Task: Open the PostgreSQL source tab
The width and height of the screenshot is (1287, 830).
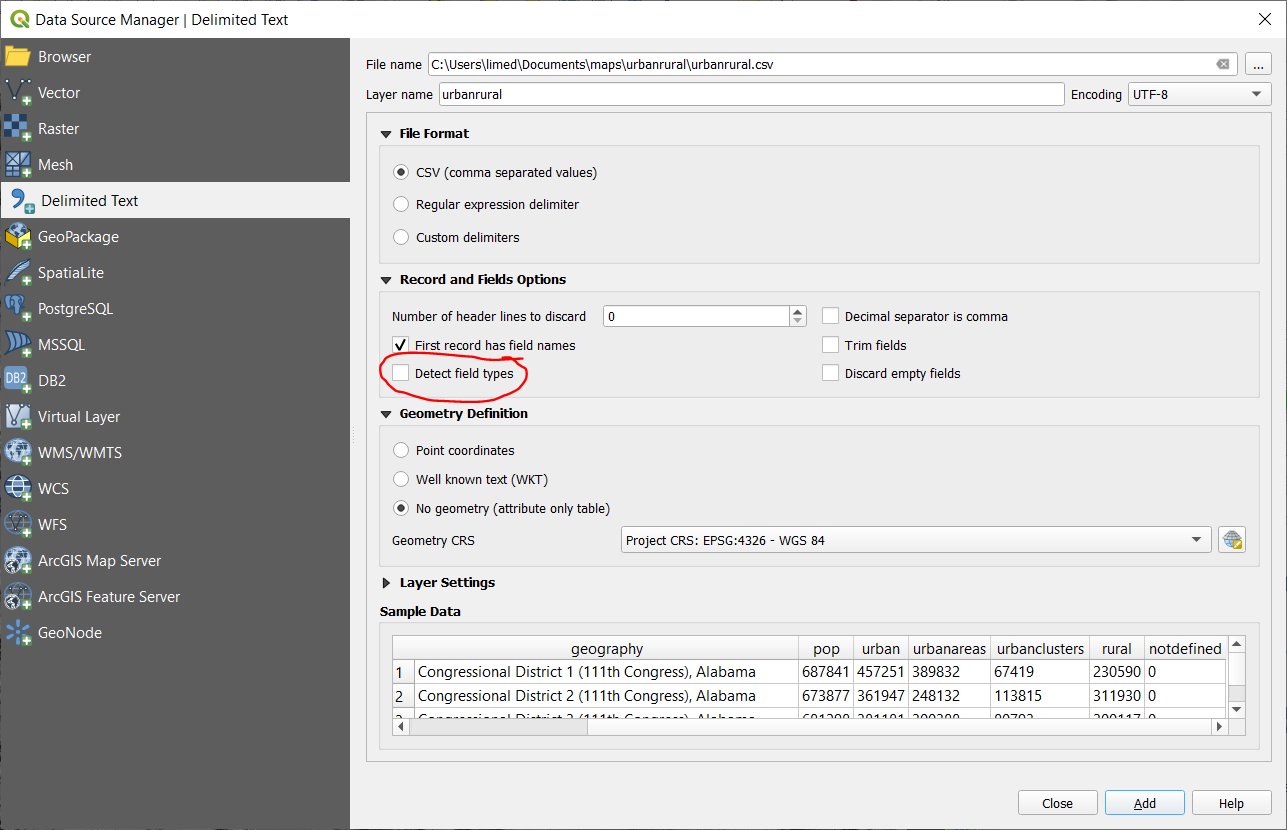Action: (175, 308)
